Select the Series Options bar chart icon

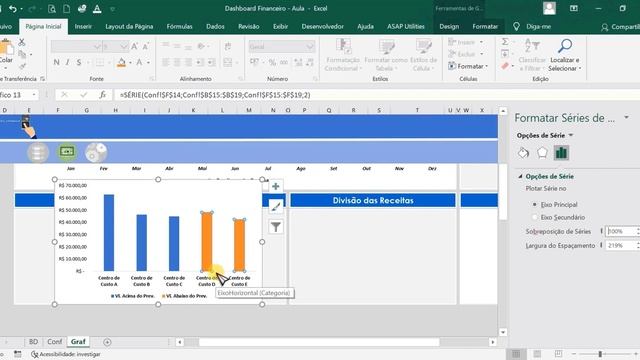[561, 153]
